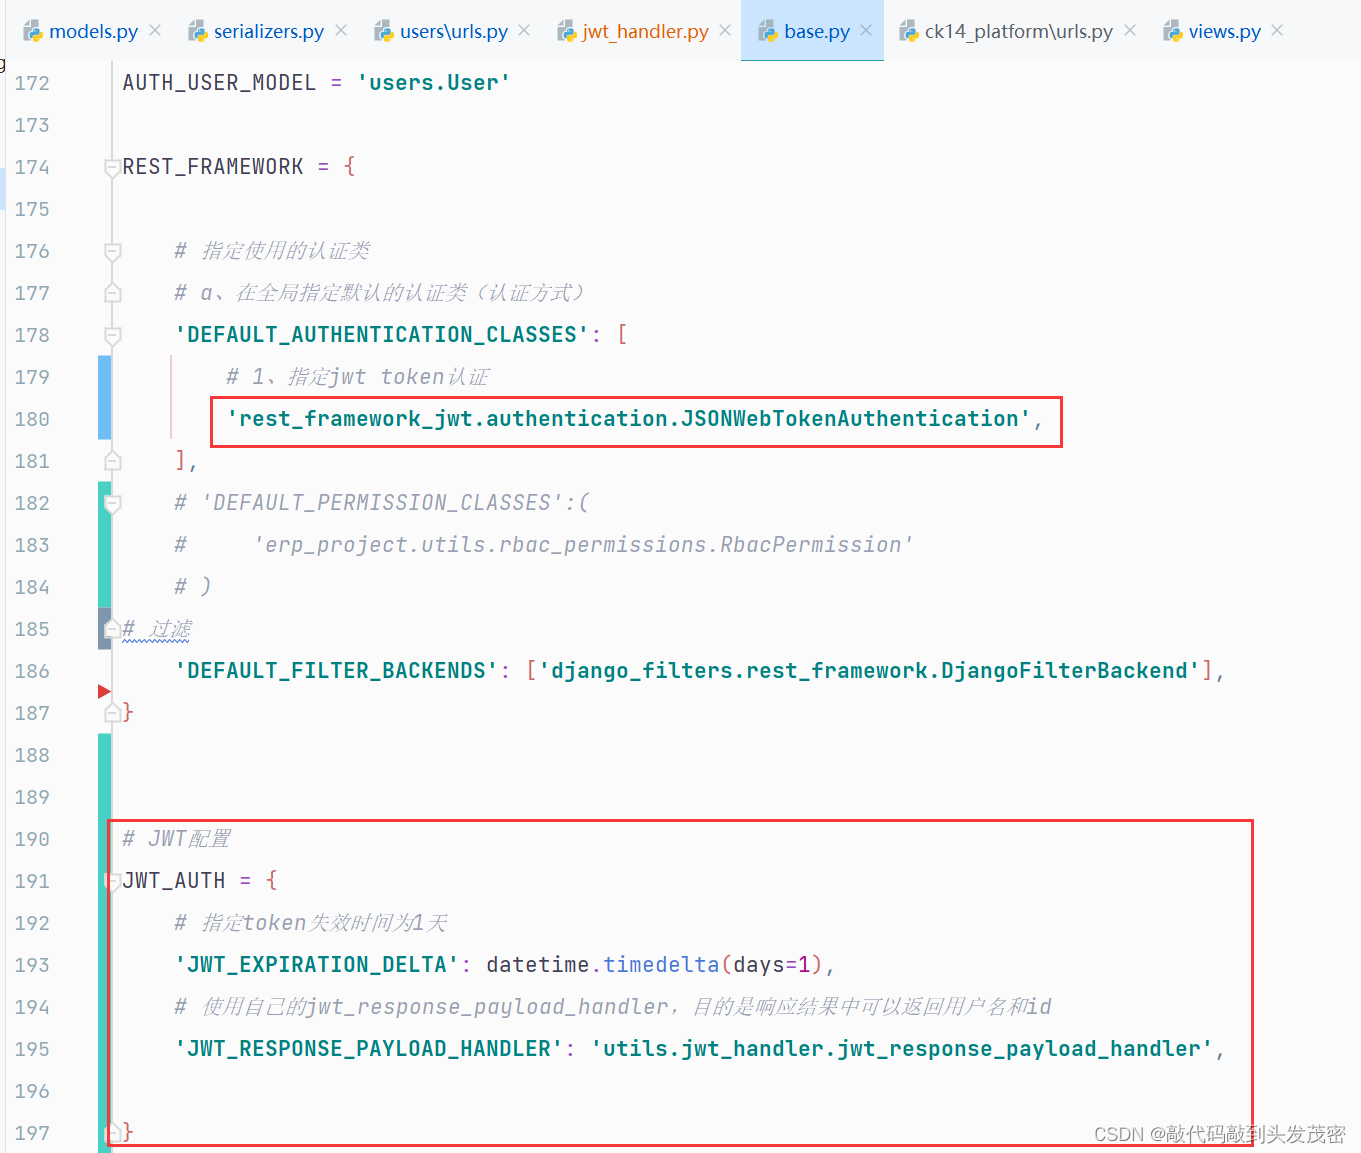Open the jwt_handler.py tab
1361x1153 pixels.
coord(646,32)
